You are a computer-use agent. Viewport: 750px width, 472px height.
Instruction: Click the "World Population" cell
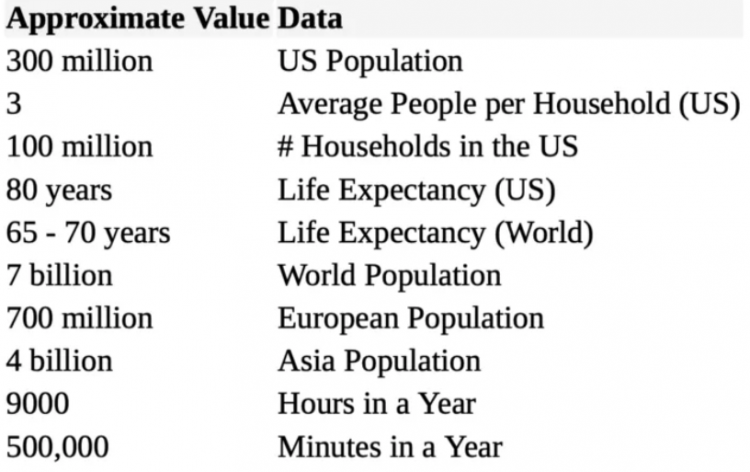point(389,276)
